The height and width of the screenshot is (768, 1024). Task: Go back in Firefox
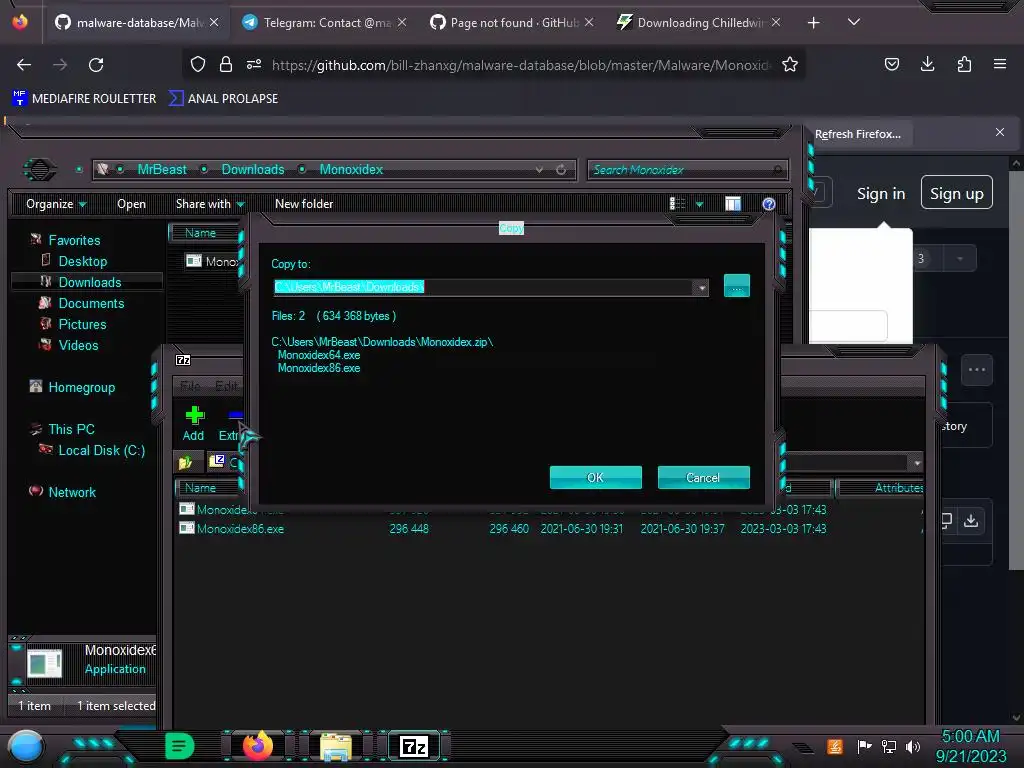pyautogui.click(x=24, y=65)
